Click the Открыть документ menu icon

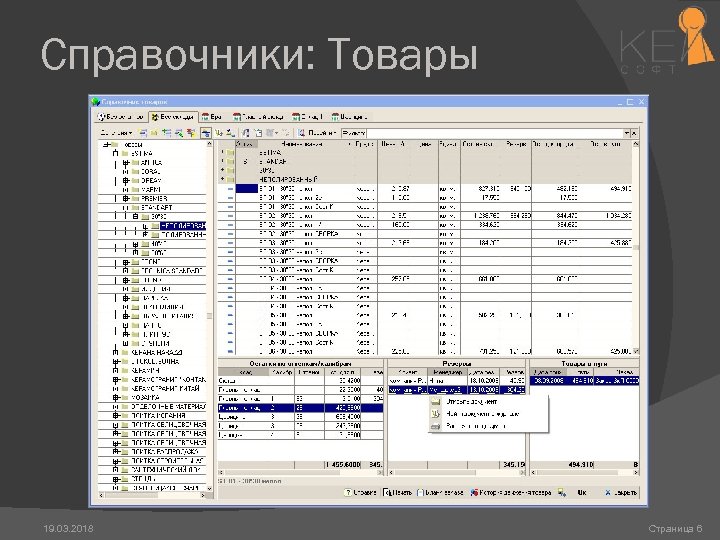click(x=435, y=402)
